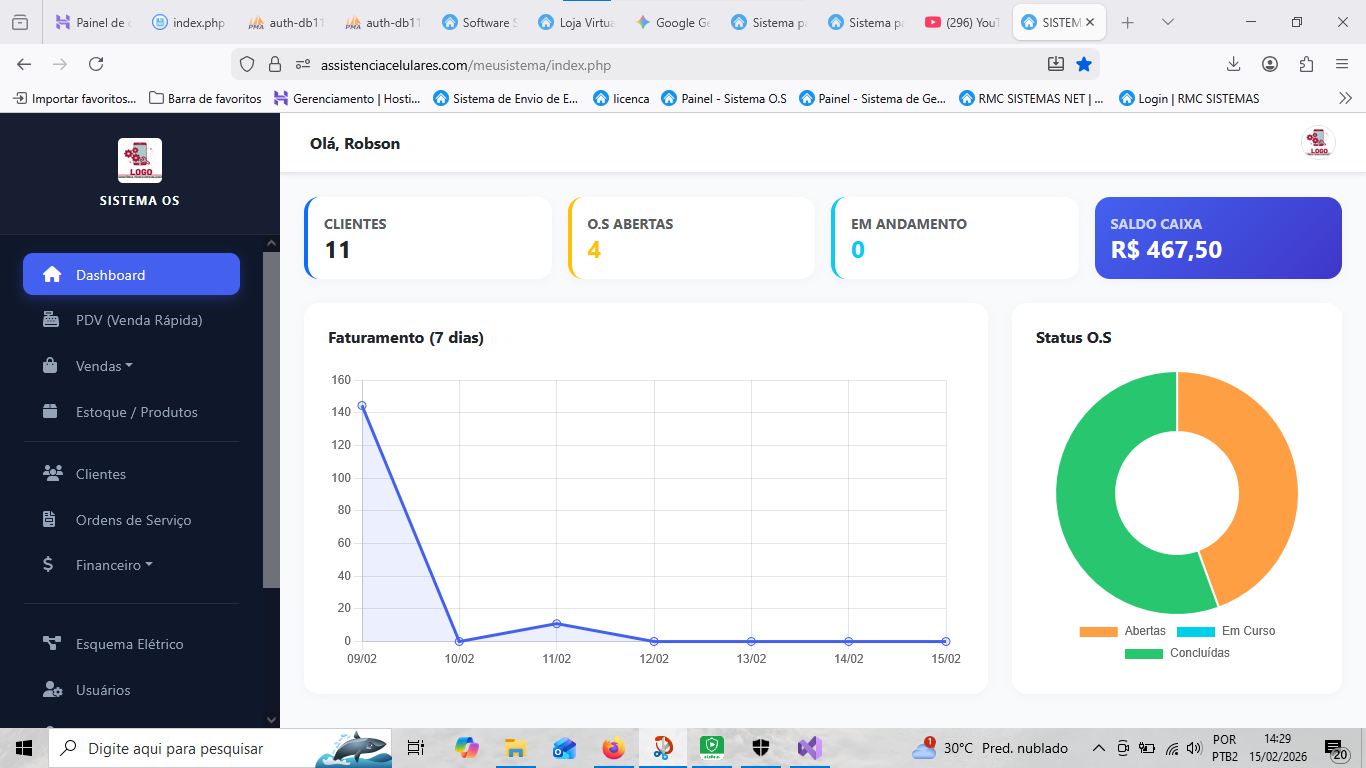Show more bookmarks with the overflow chevron

click(1345, 98)
